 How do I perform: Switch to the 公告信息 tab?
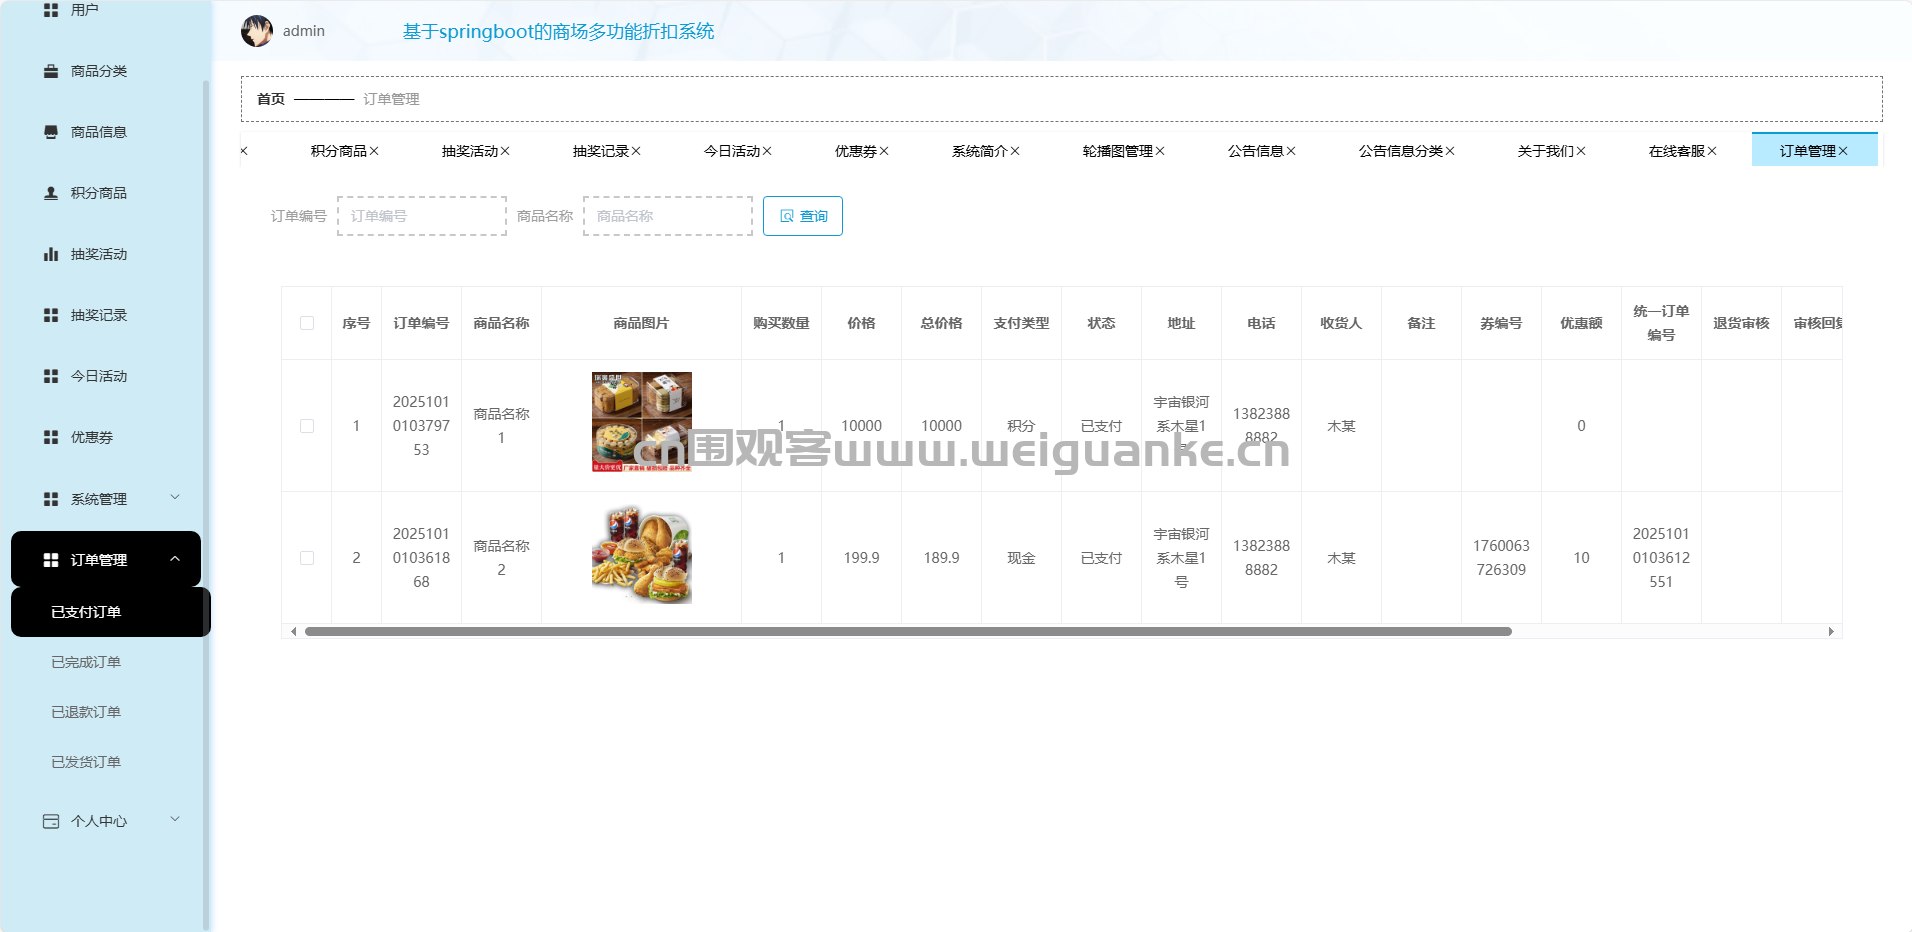pos(1255,151)
